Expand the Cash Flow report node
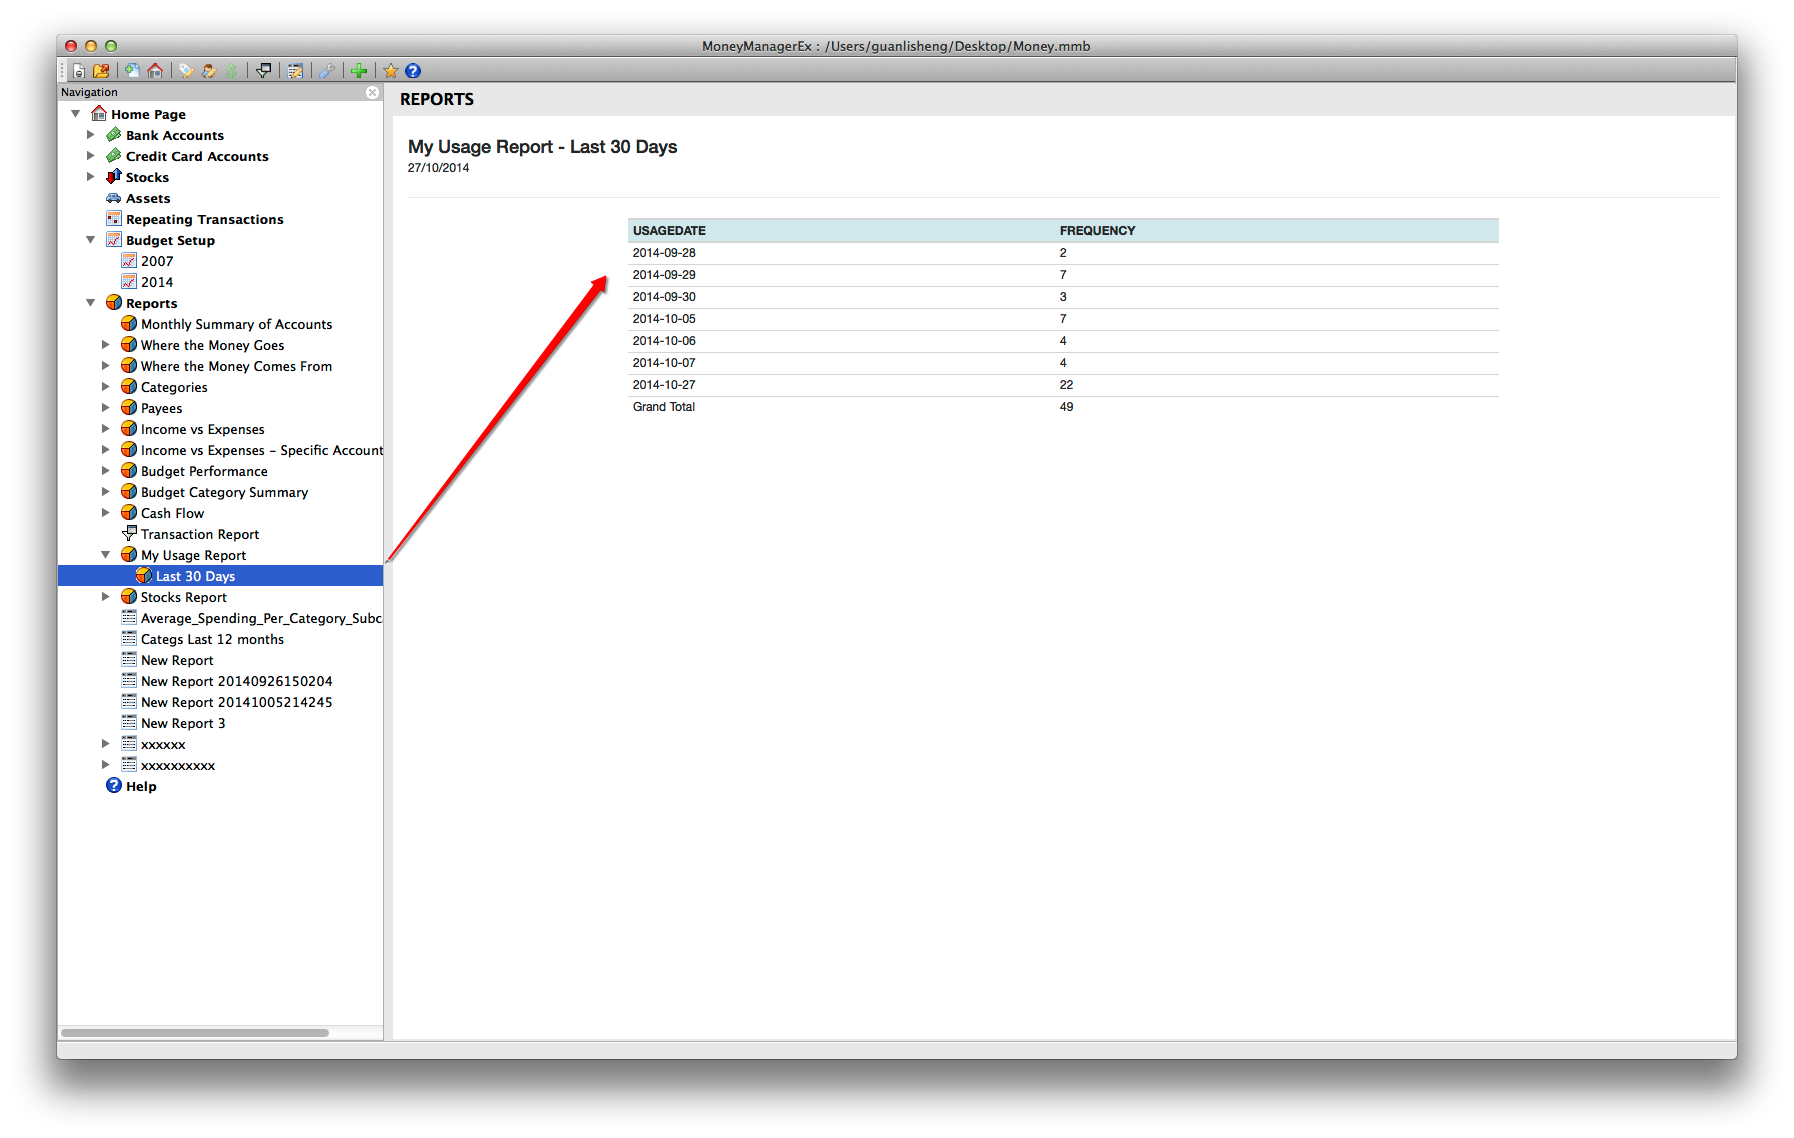This screenshot has height=1138, width=1794. [x=106, y=513]
